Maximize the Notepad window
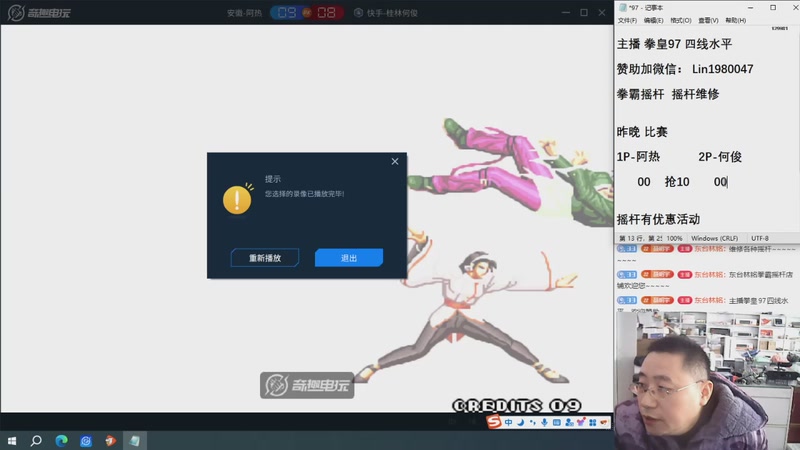 coord(773,8)
